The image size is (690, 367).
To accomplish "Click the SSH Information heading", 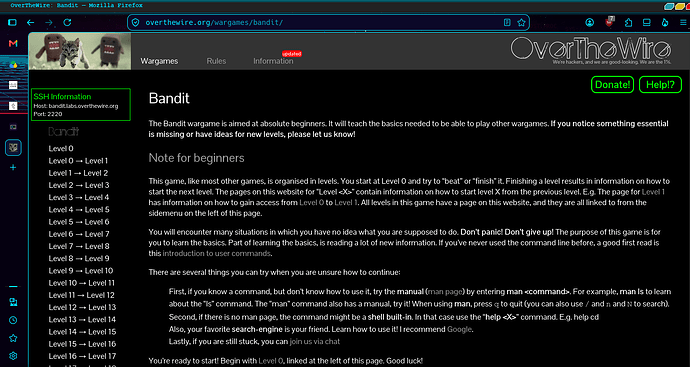I will [62, 97].
